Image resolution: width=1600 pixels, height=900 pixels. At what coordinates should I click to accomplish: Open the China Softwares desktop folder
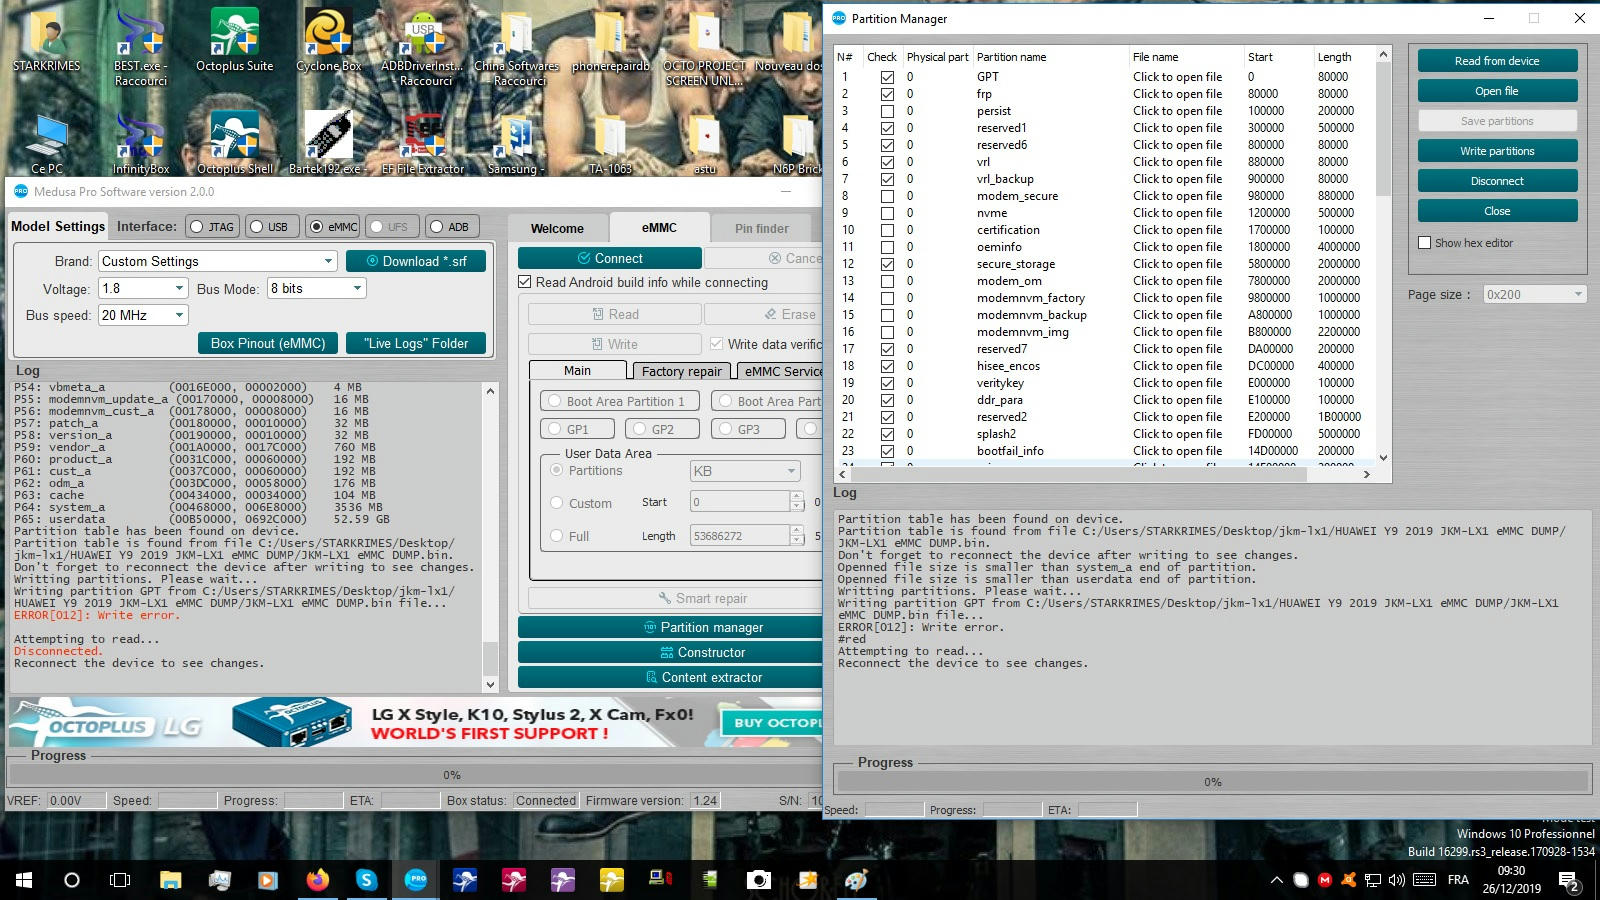click(517, 48)
